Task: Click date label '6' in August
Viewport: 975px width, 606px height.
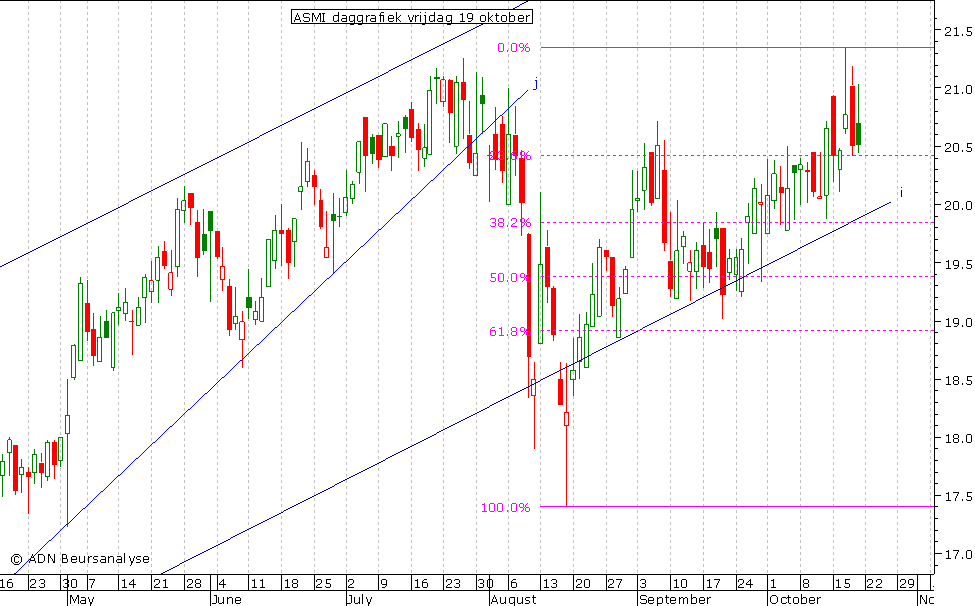Action: 514,584
